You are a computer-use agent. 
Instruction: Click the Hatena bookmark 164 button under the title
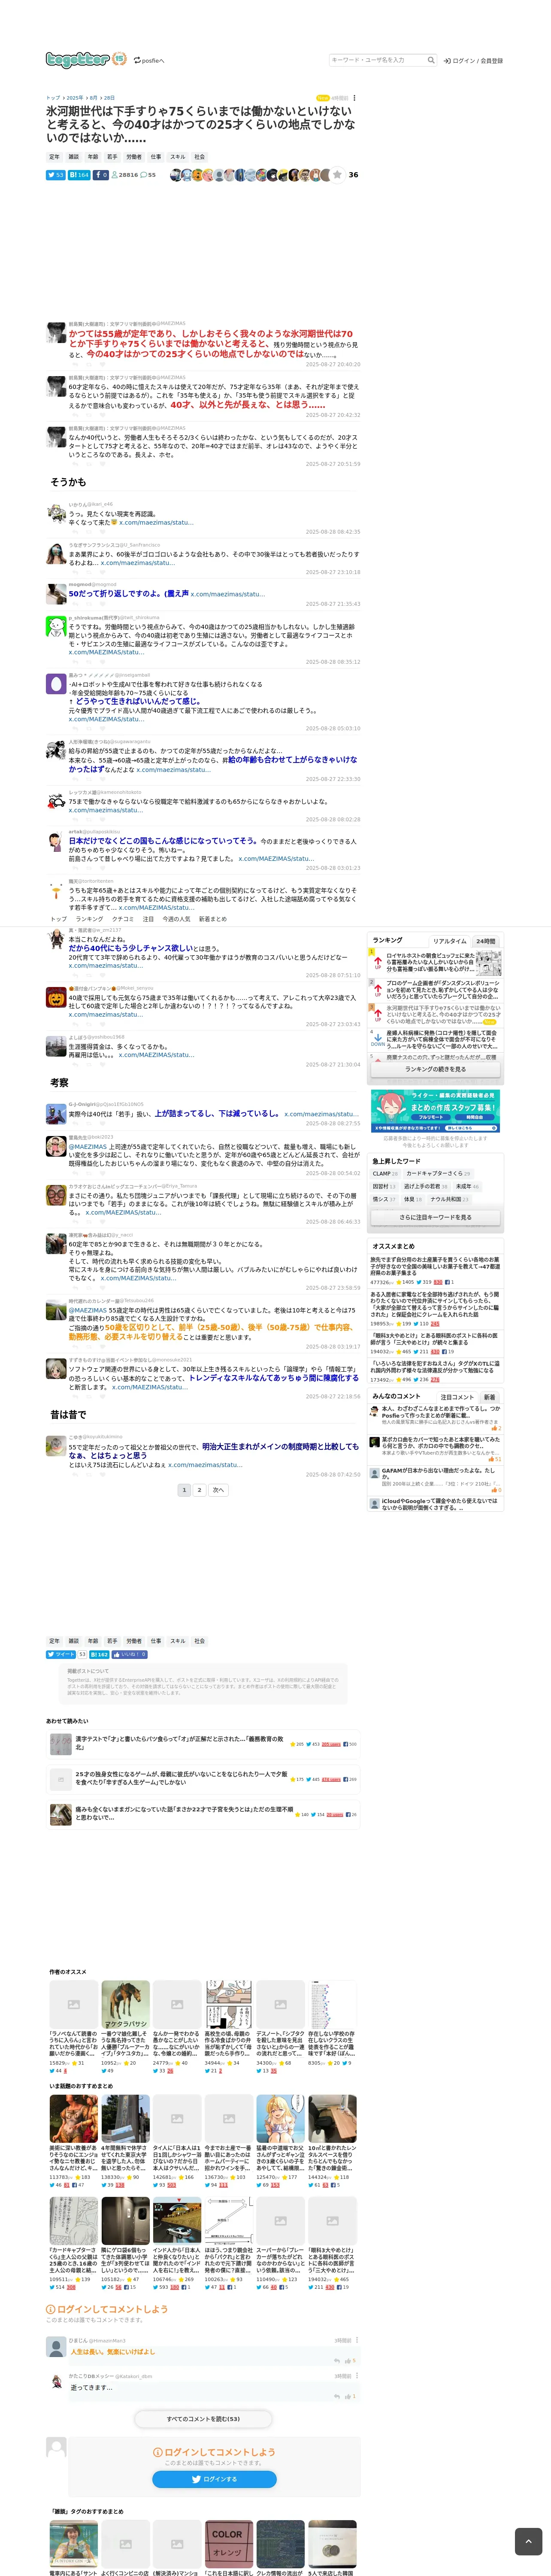point(79,175)
